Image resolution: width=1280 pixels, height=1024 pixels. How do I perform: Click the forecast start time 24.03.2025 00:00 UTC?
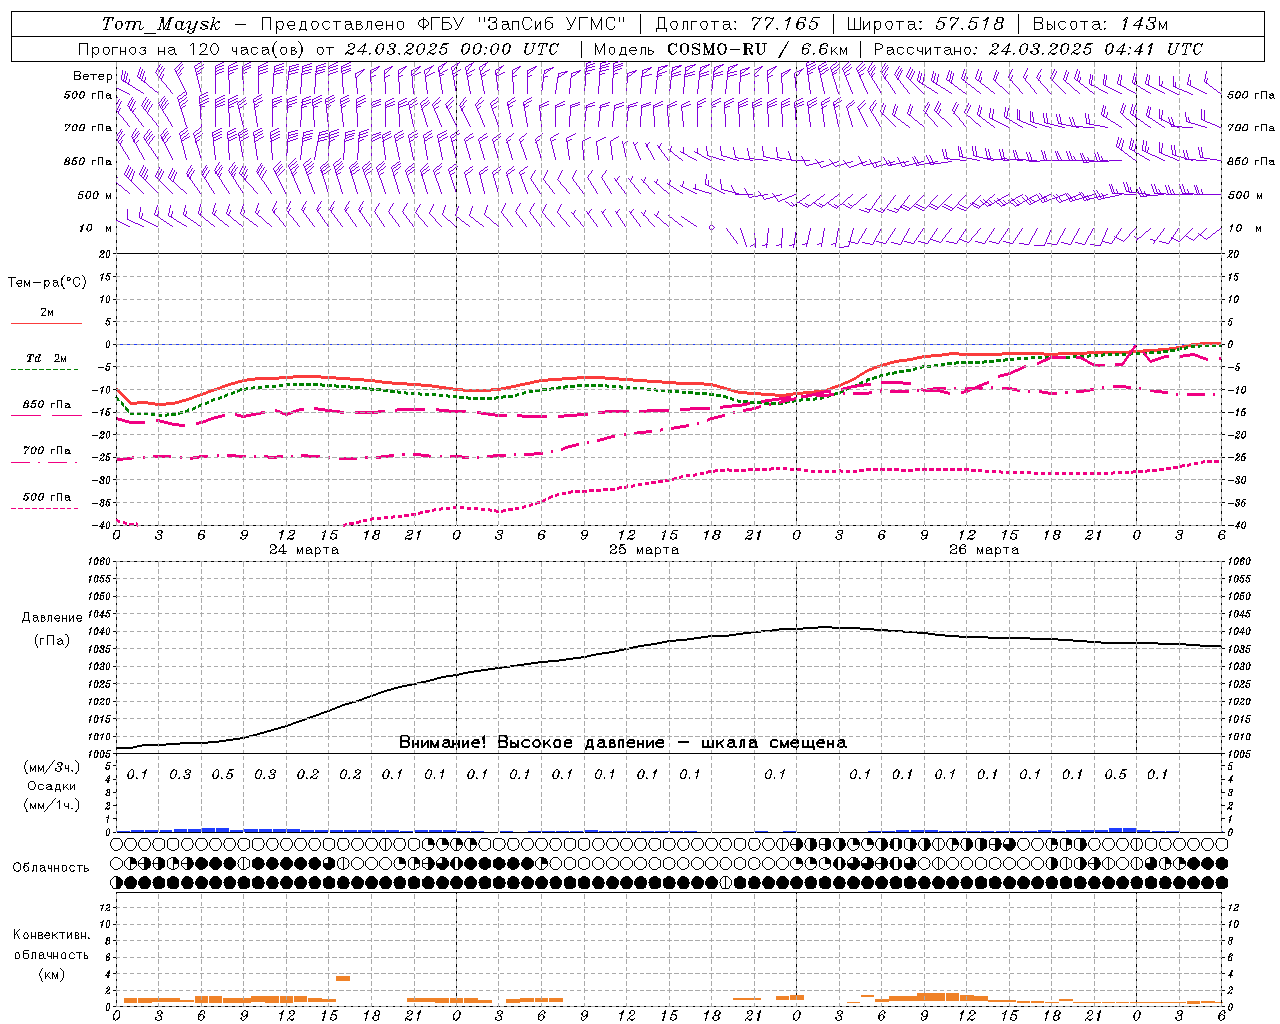pos(452,49)
